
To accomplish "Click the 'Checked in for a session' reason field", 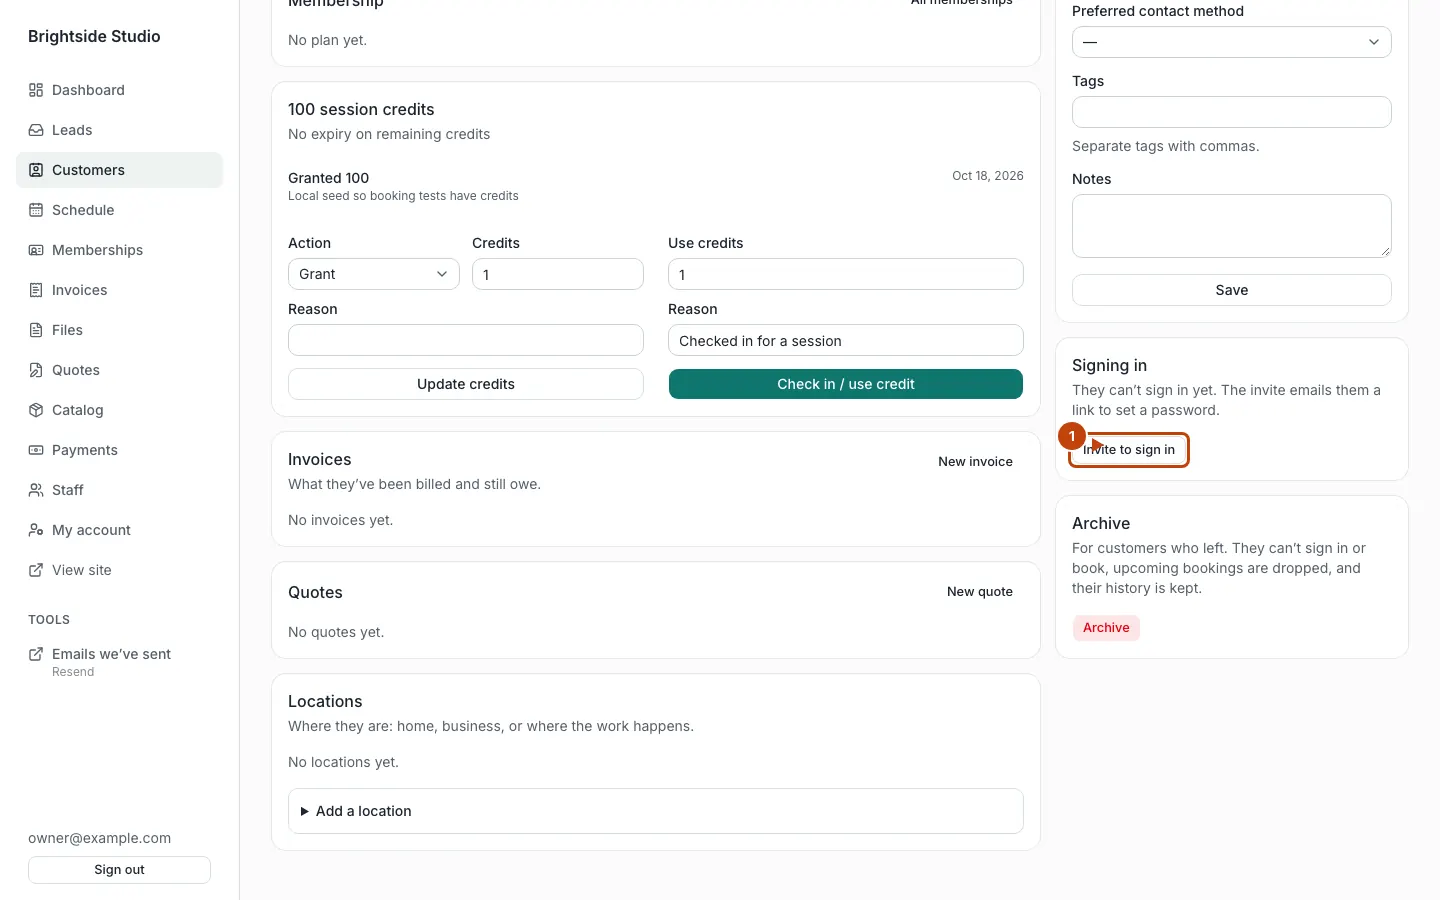I will (x=846, y=340).
